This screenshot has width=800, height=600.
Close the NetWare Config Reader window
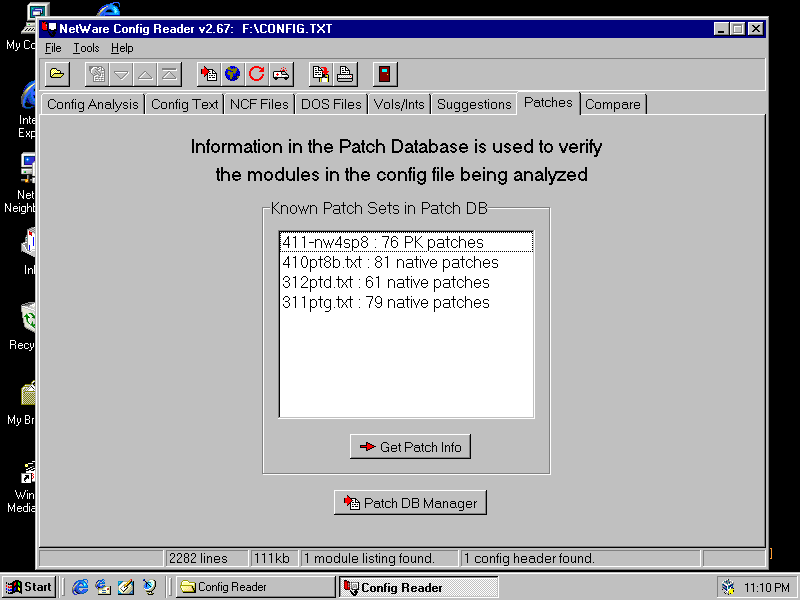point(756,29)
